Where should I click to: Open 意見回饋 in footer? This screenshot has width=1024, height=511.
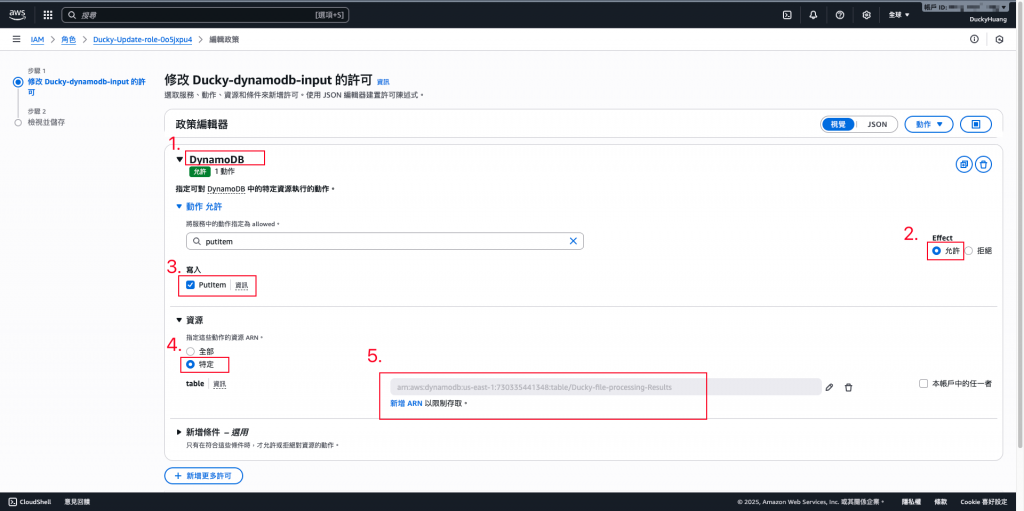(77, 502)
